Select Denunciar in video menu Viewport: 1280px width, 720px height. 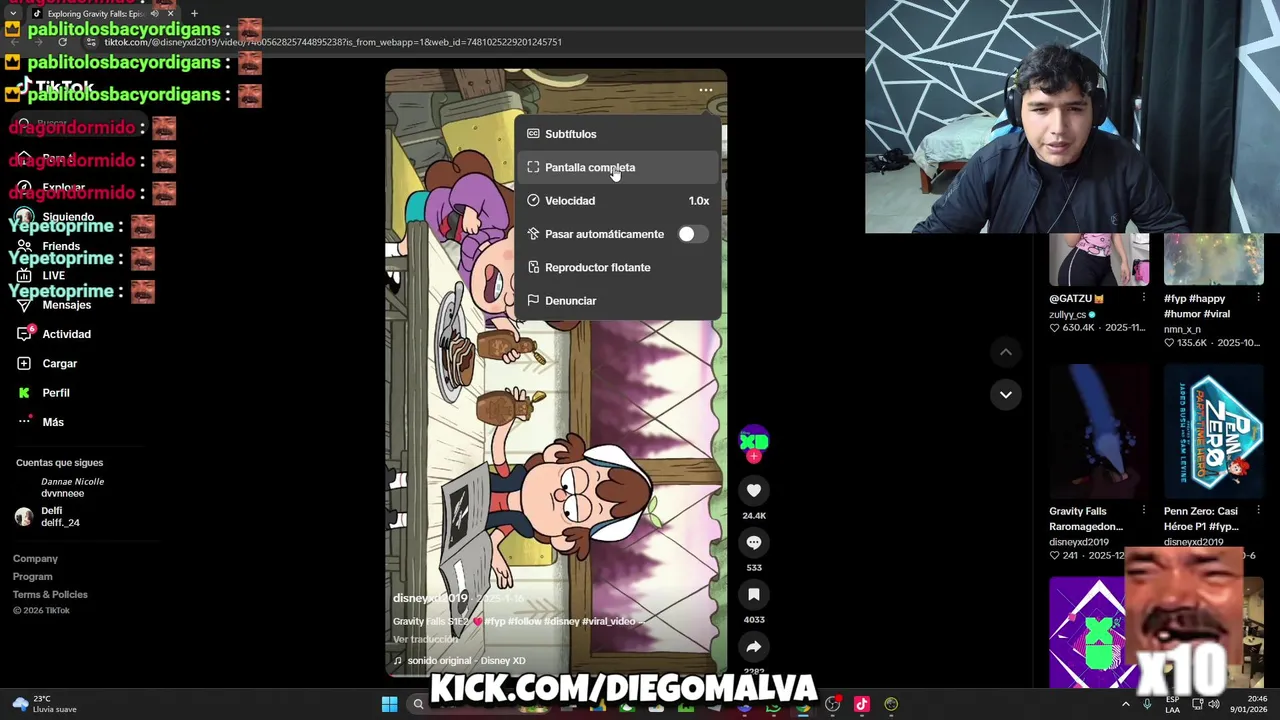click(x=618, y=301)
